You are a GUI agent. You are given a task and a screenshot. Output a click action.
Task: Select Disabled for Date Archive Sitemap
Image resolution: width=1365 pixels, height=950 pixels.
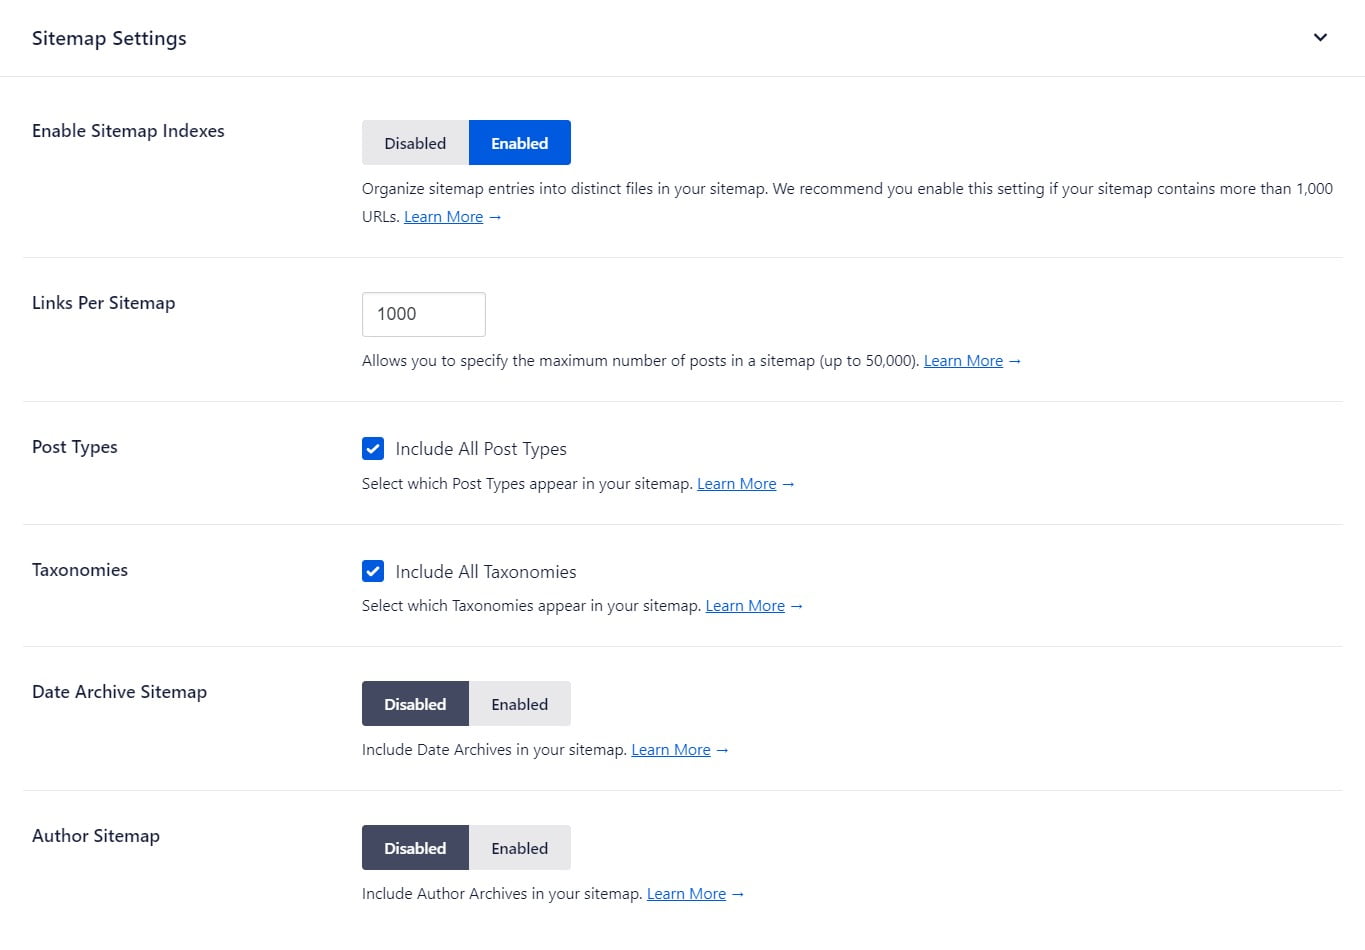coord(415,704)
